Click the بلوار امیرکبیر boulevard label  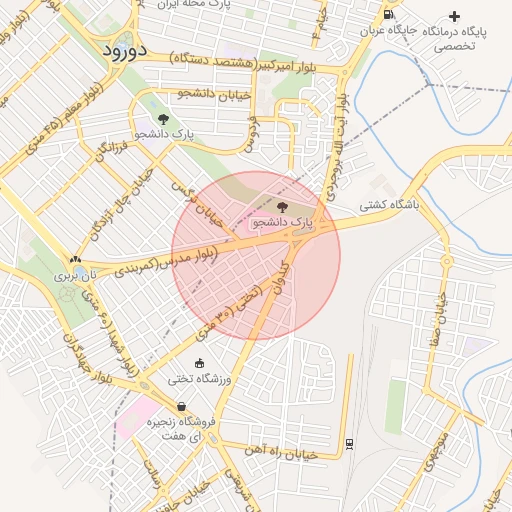tap(243, 62)
